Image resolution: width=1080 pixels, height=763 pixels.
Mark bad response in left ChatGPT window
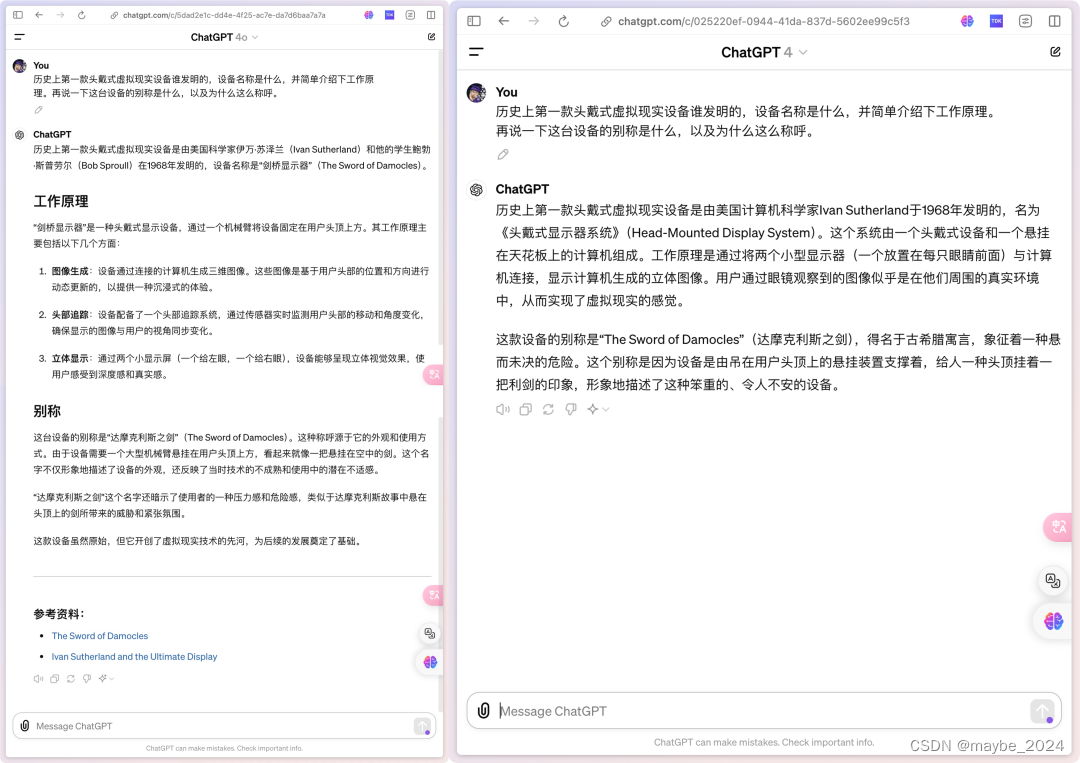coord(87,678)
